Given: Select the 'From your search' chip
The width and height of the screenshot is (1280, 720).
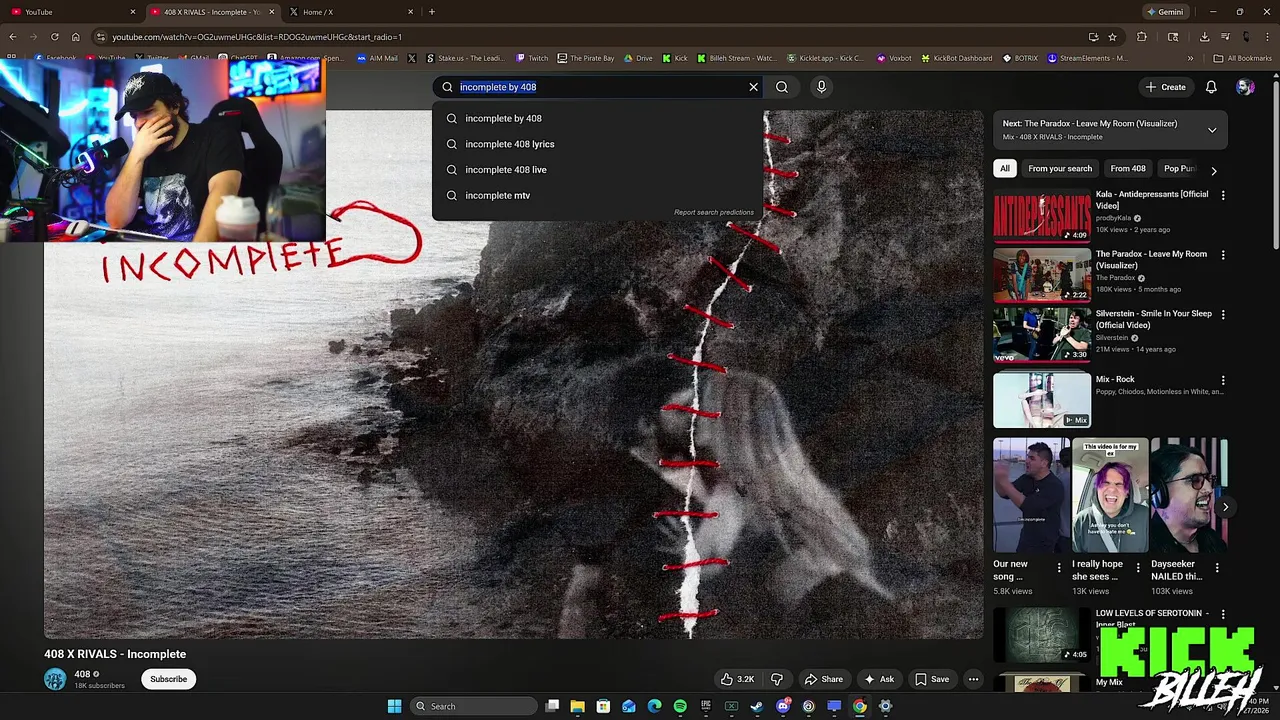Looking at the screenshot, I should (1060, 169).
